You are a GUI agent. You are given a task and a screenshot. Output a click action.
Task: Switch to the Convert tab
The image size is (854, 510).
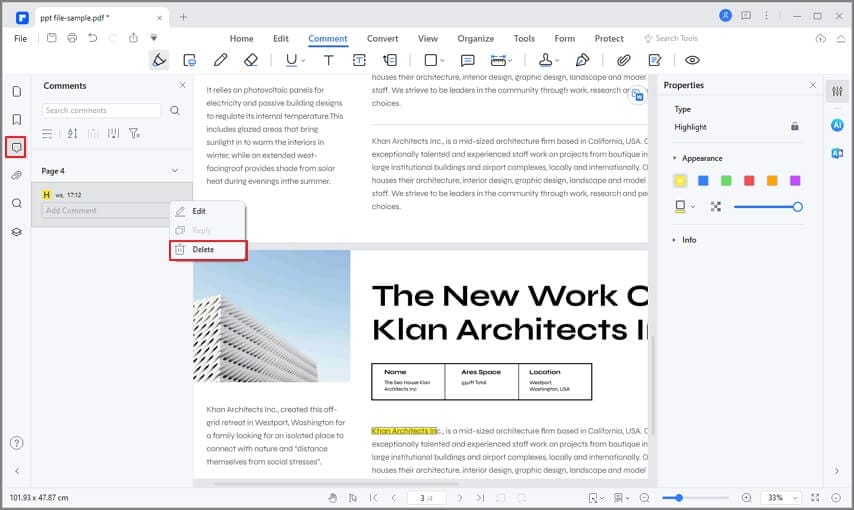(x=382, y=39)
